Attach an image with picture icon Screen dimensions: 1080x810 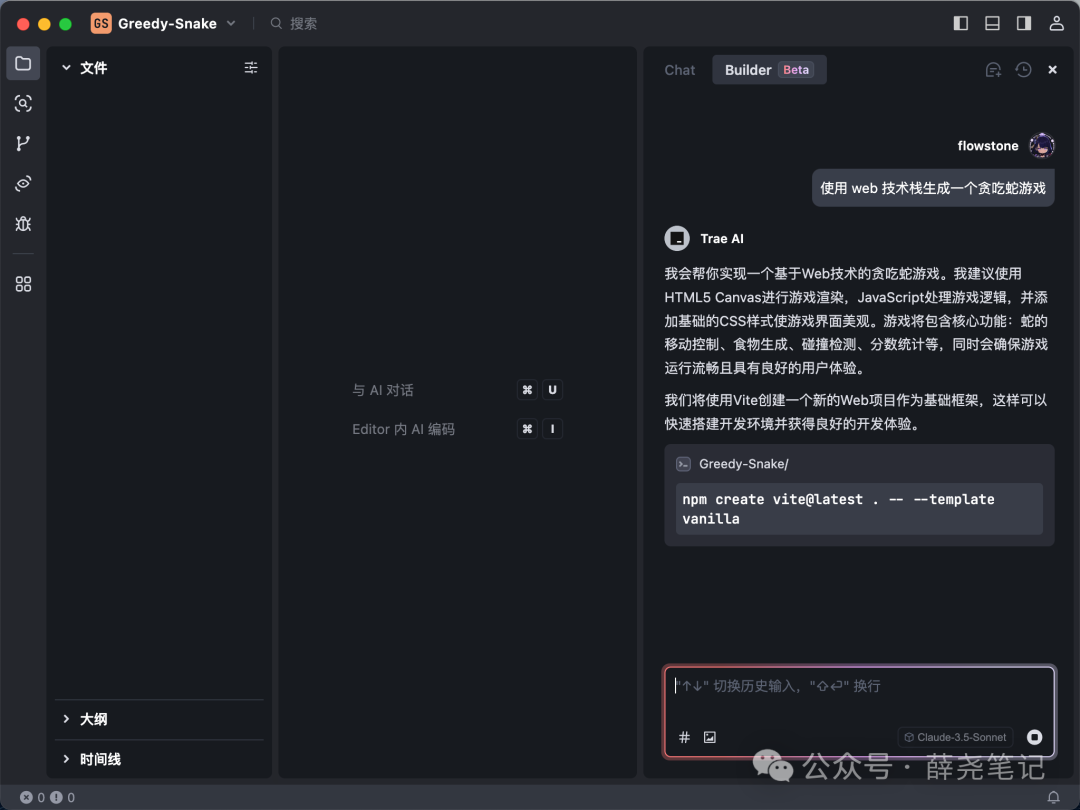click(709, 737)
